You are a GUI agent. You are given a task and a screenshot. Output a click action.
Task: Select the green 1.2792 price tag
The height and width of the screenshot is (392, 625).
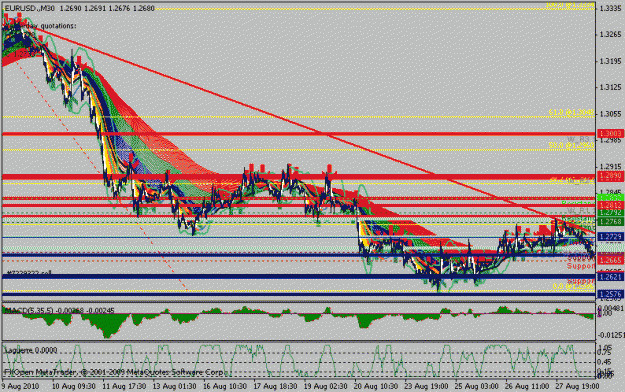click(610, 213)
